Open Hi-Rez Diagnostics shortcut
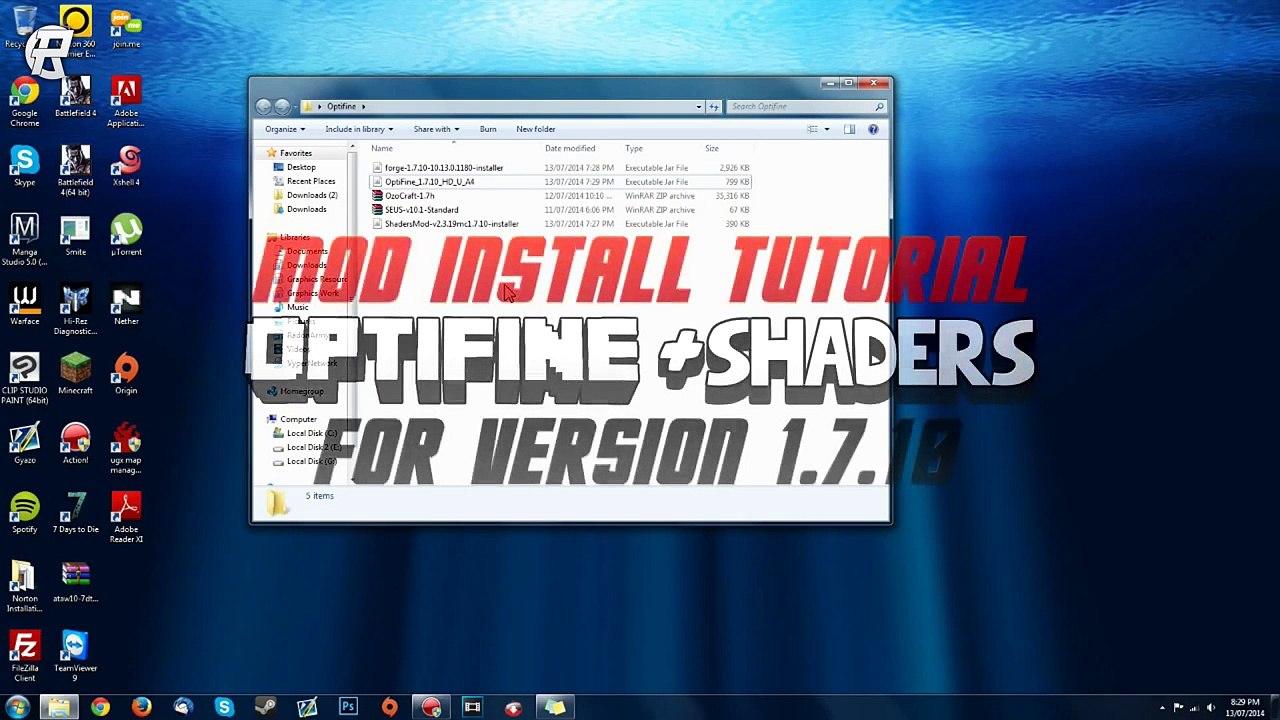The width and height of the screenshot is (1280, 720). (75, 310)
